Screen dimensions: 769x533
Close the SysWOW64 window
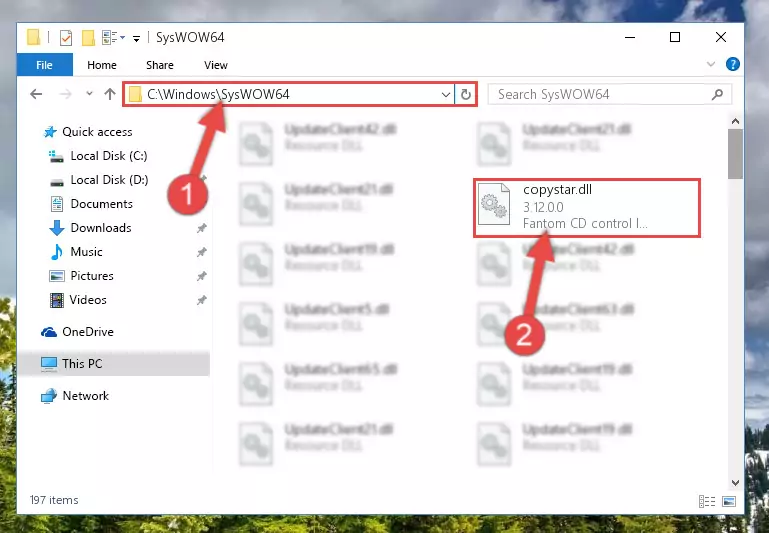coord(720,37)
